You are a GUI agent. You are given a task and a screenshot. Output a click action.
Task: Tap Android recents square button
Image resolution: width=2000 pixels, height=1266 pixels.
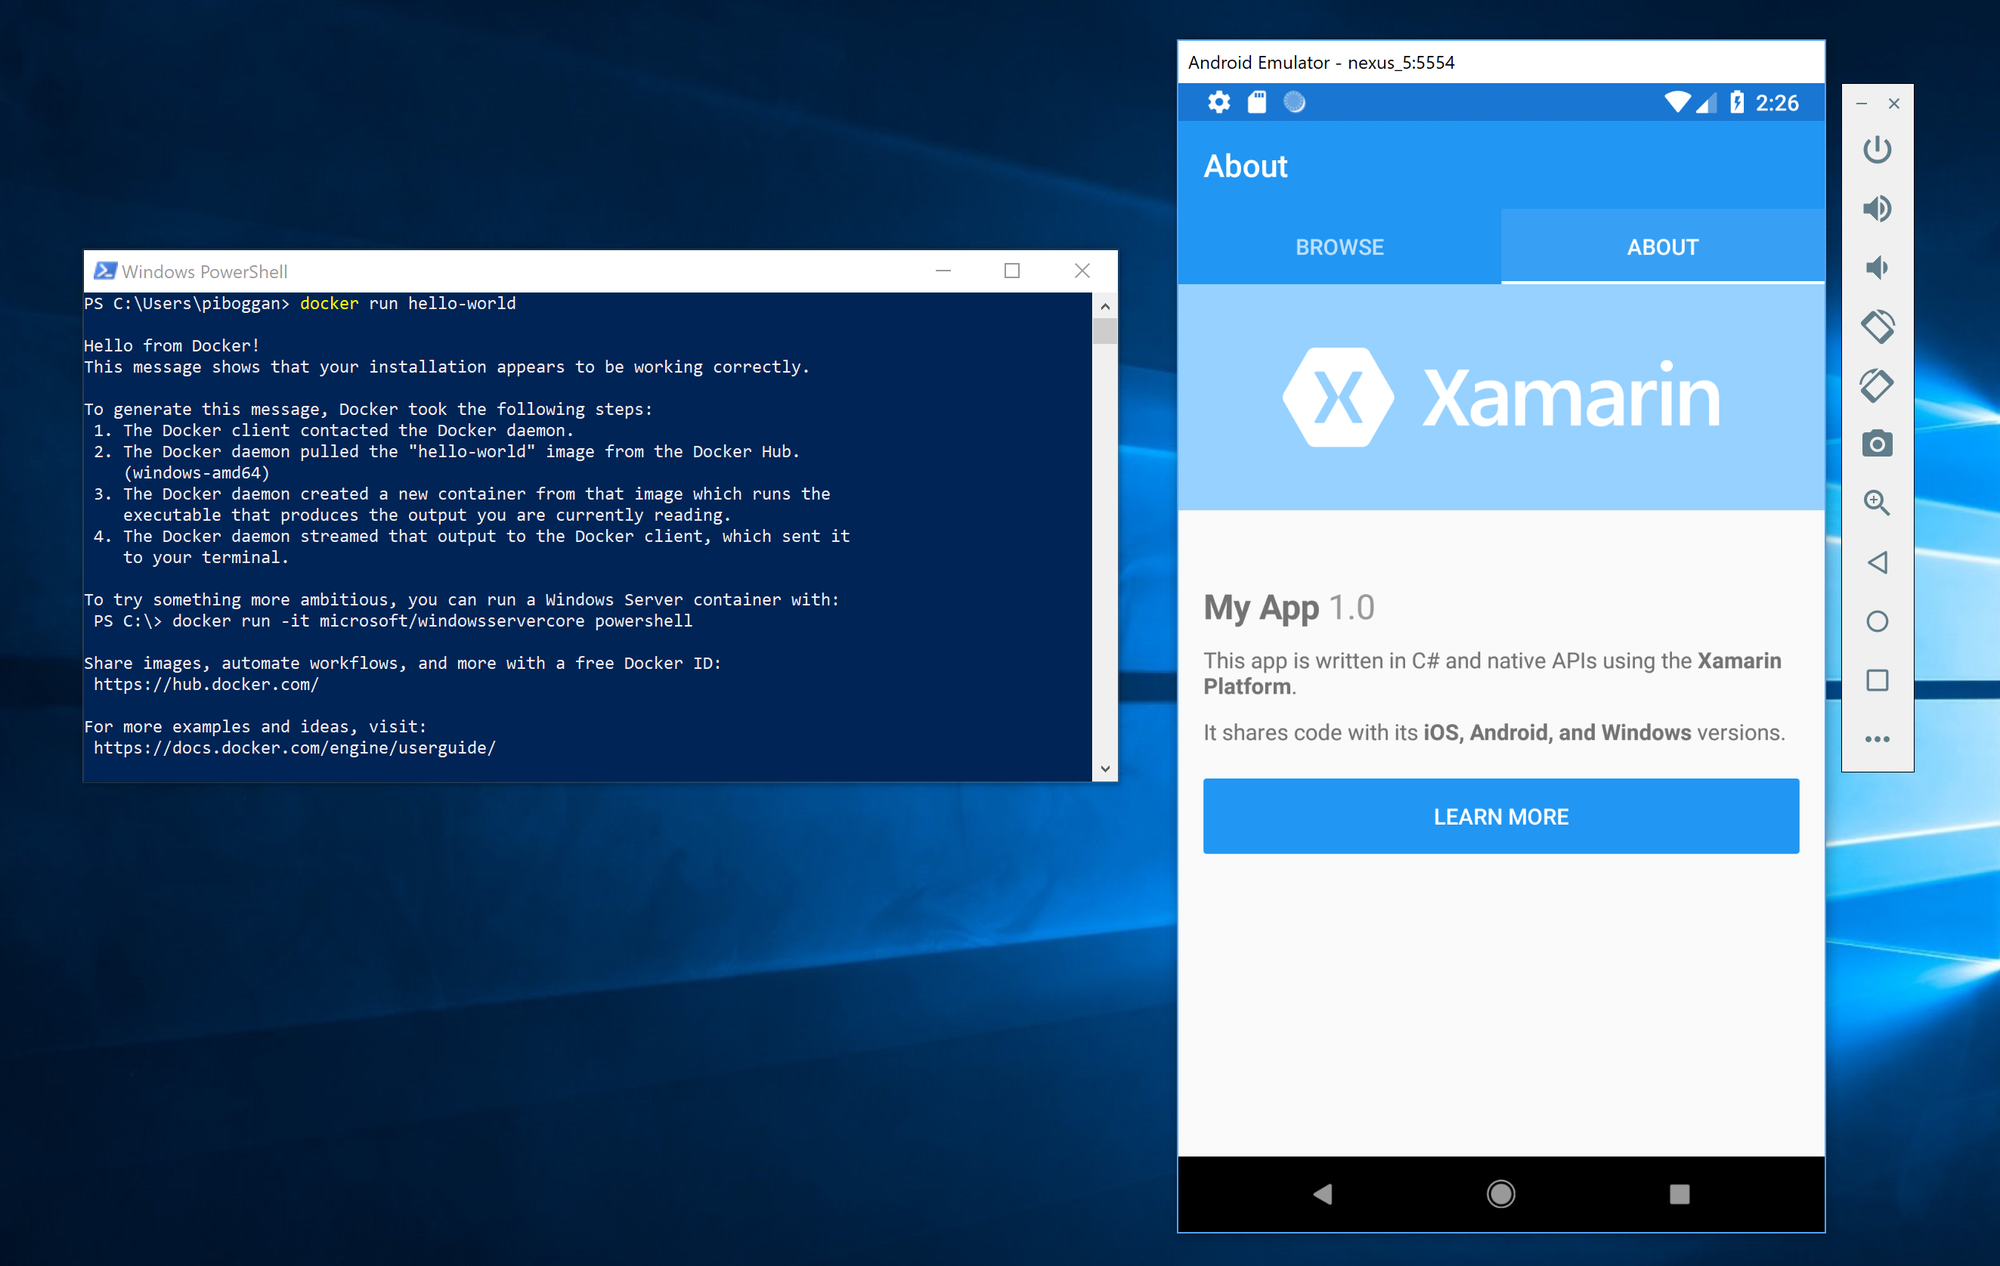(x=1679, y=1194)
